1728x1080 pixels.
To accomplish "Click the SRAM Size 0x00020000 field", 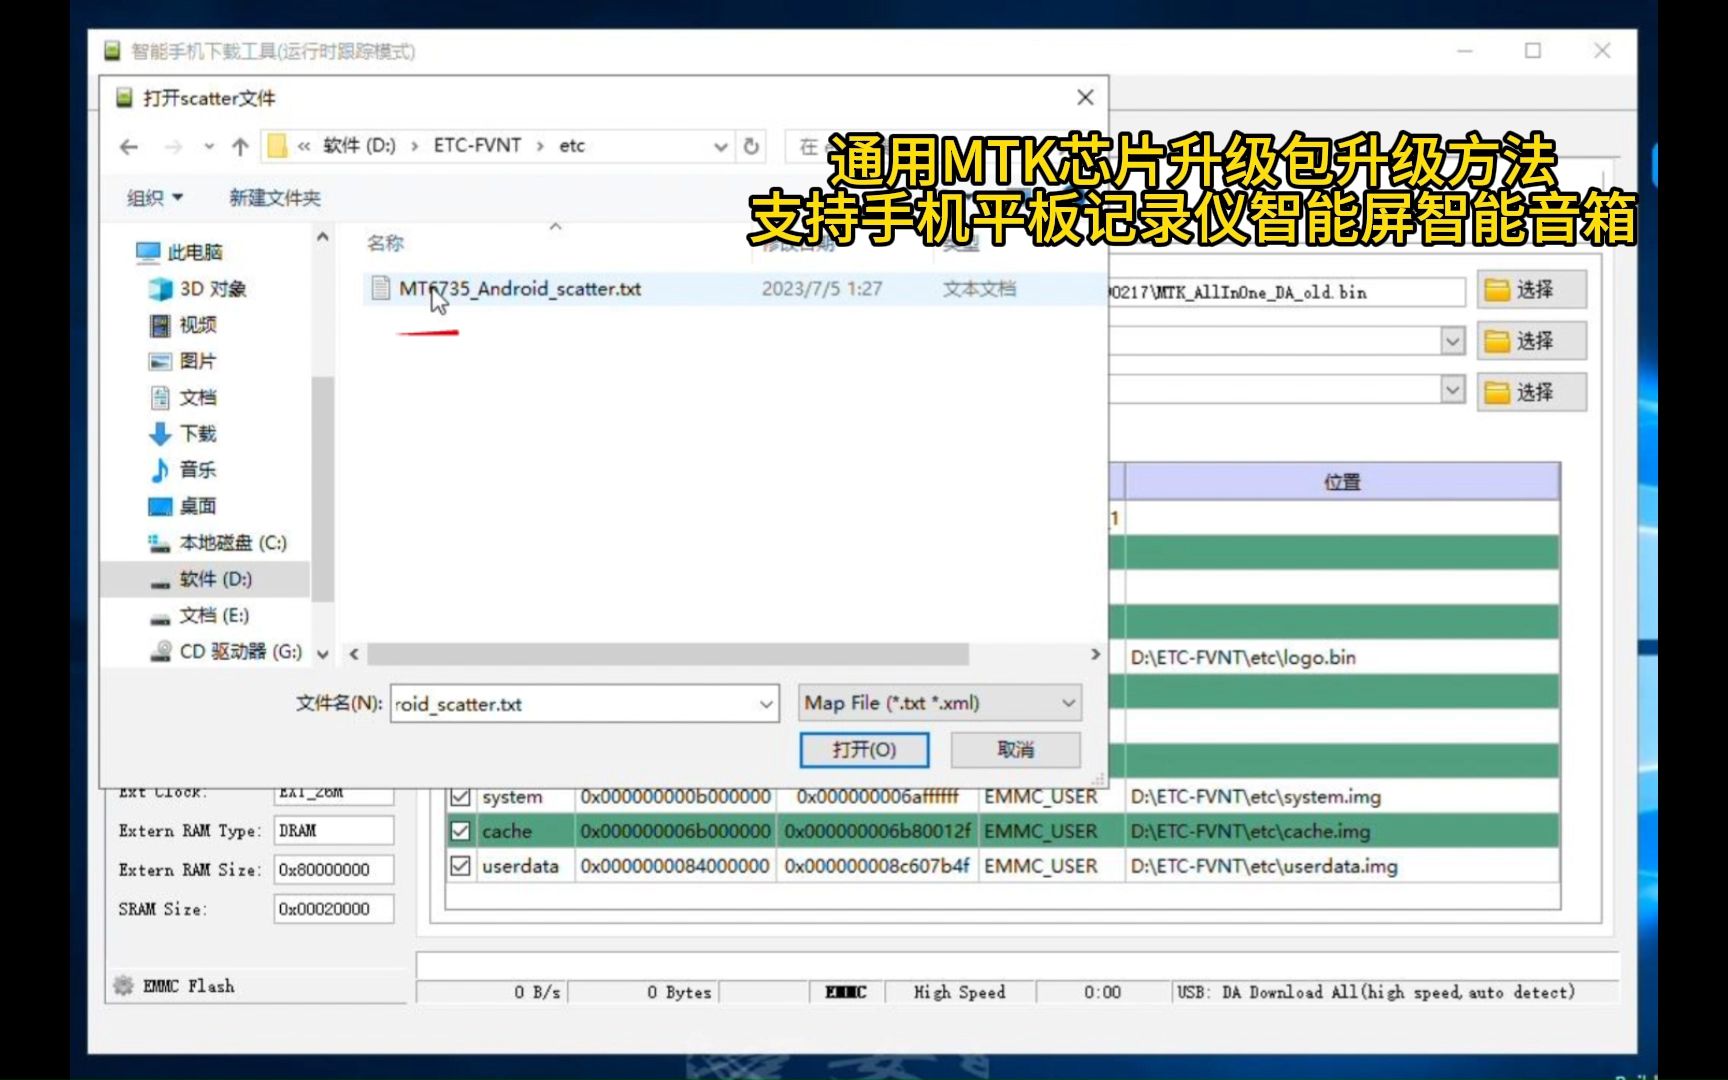I will pos(333,909).
